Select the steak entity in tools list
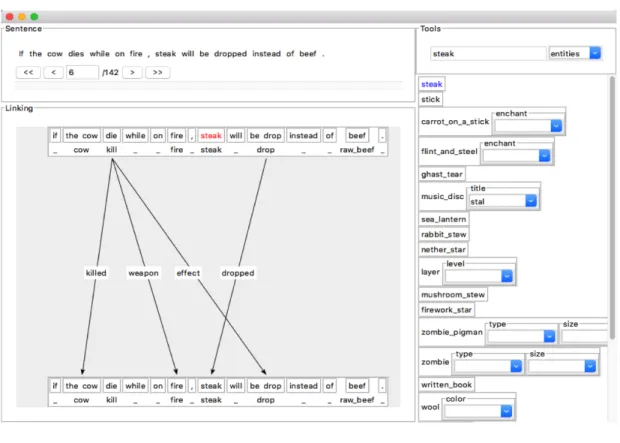 pyautogui.click(x=431, y=84)
